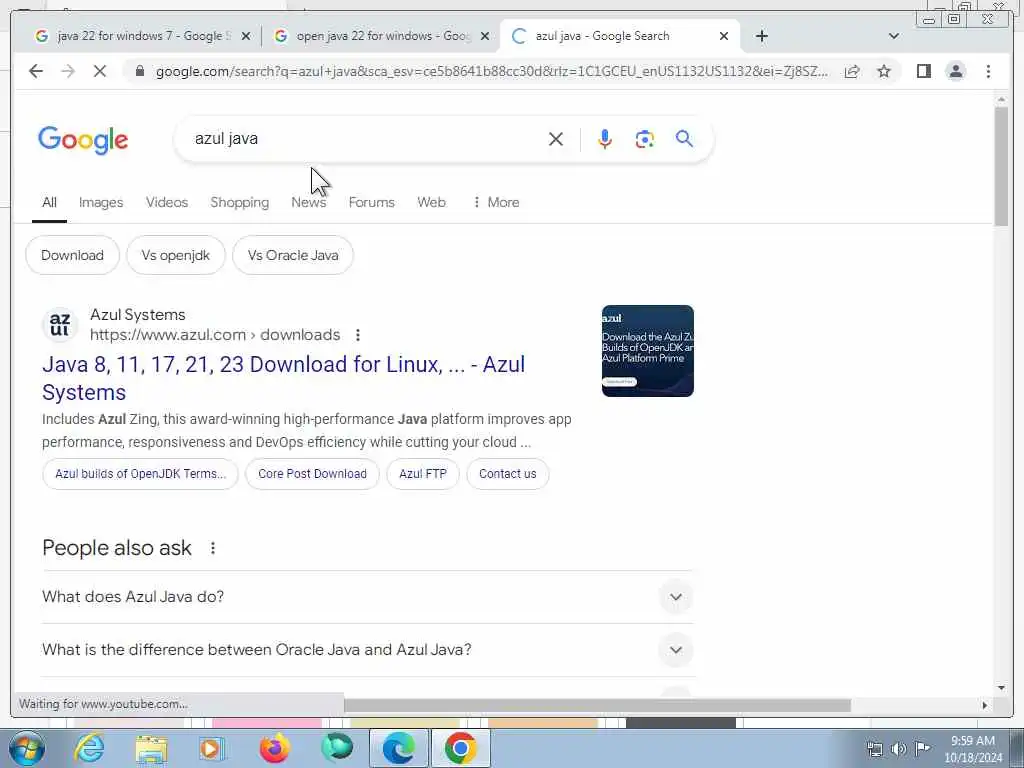Click the Download suggestion chip
Viewport: 1024px width, 768px height.
72,255
